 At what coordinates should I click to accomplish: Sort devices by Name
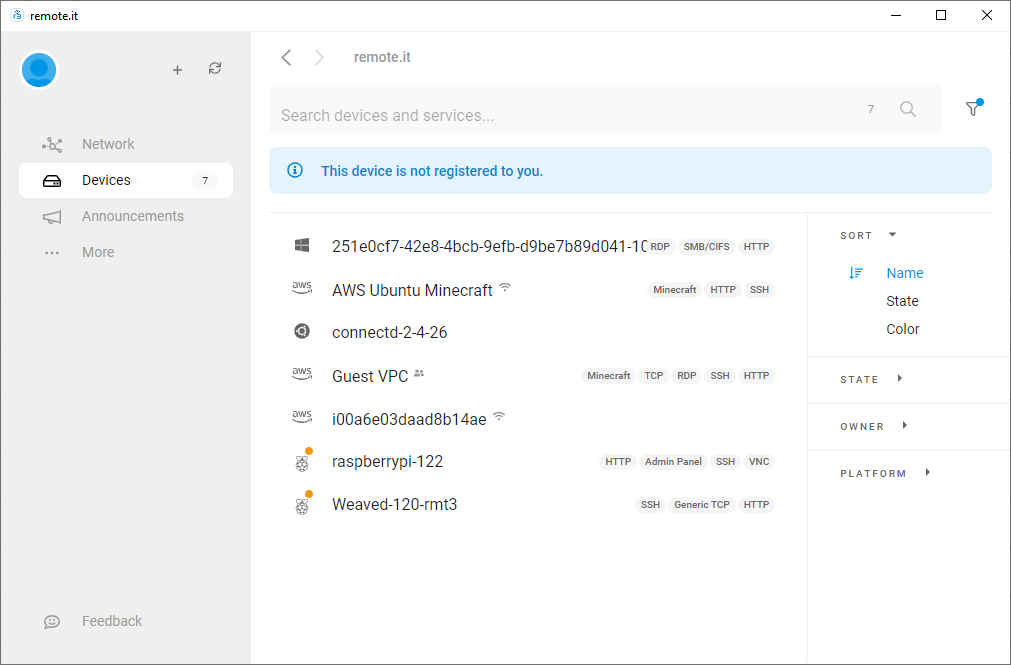905,273
